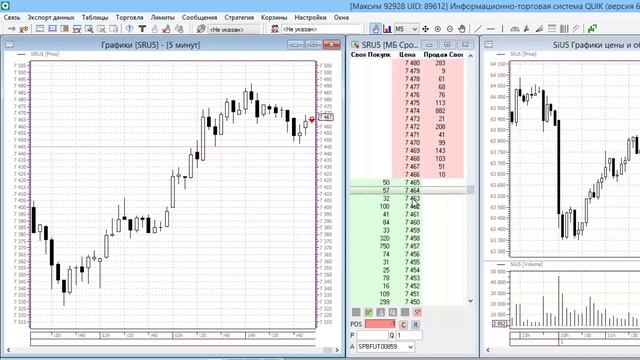Select the vertical line drawing tool
The width and height of the screenshot is (640, 360).
502,29
